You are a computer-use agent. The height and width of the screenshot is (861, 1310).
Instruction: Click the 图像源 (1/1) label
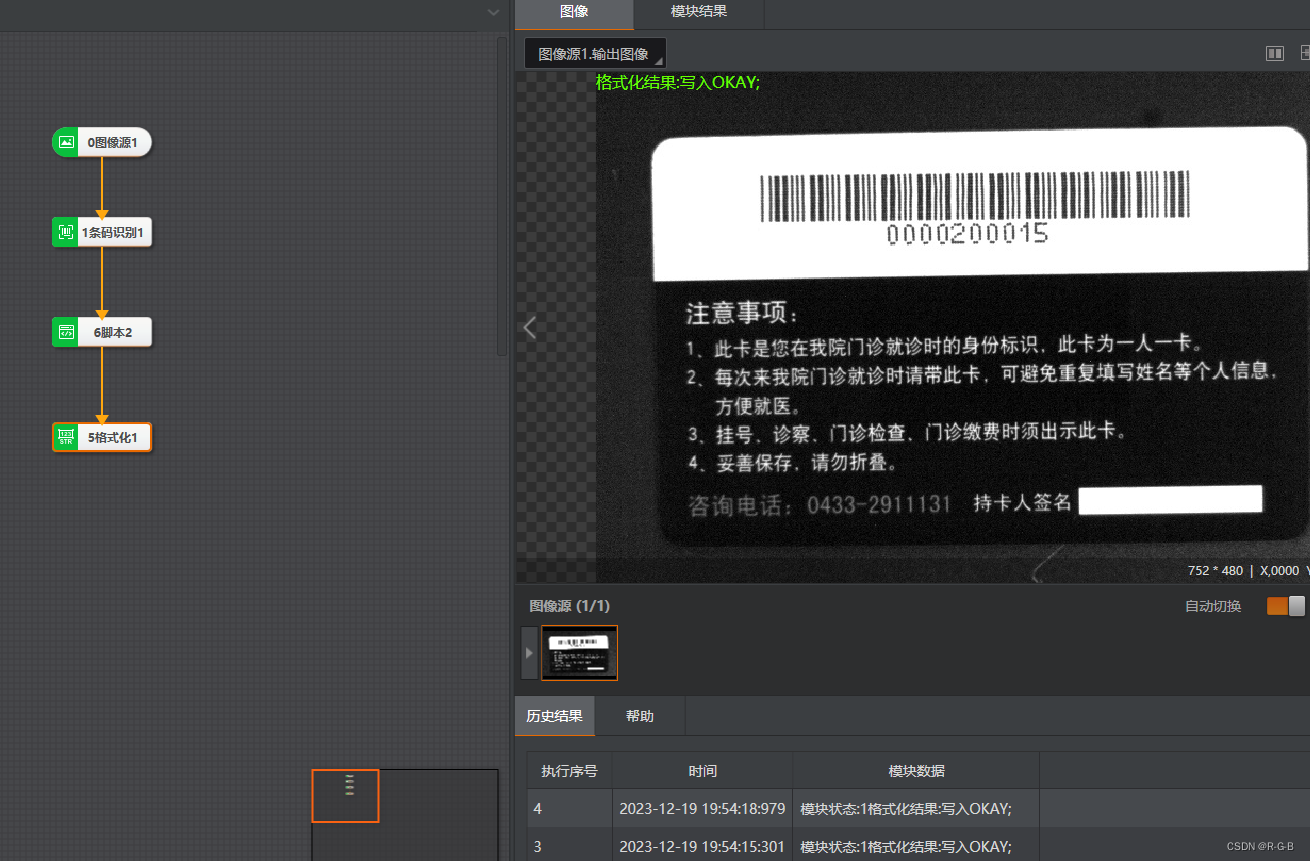pos(570,606)
